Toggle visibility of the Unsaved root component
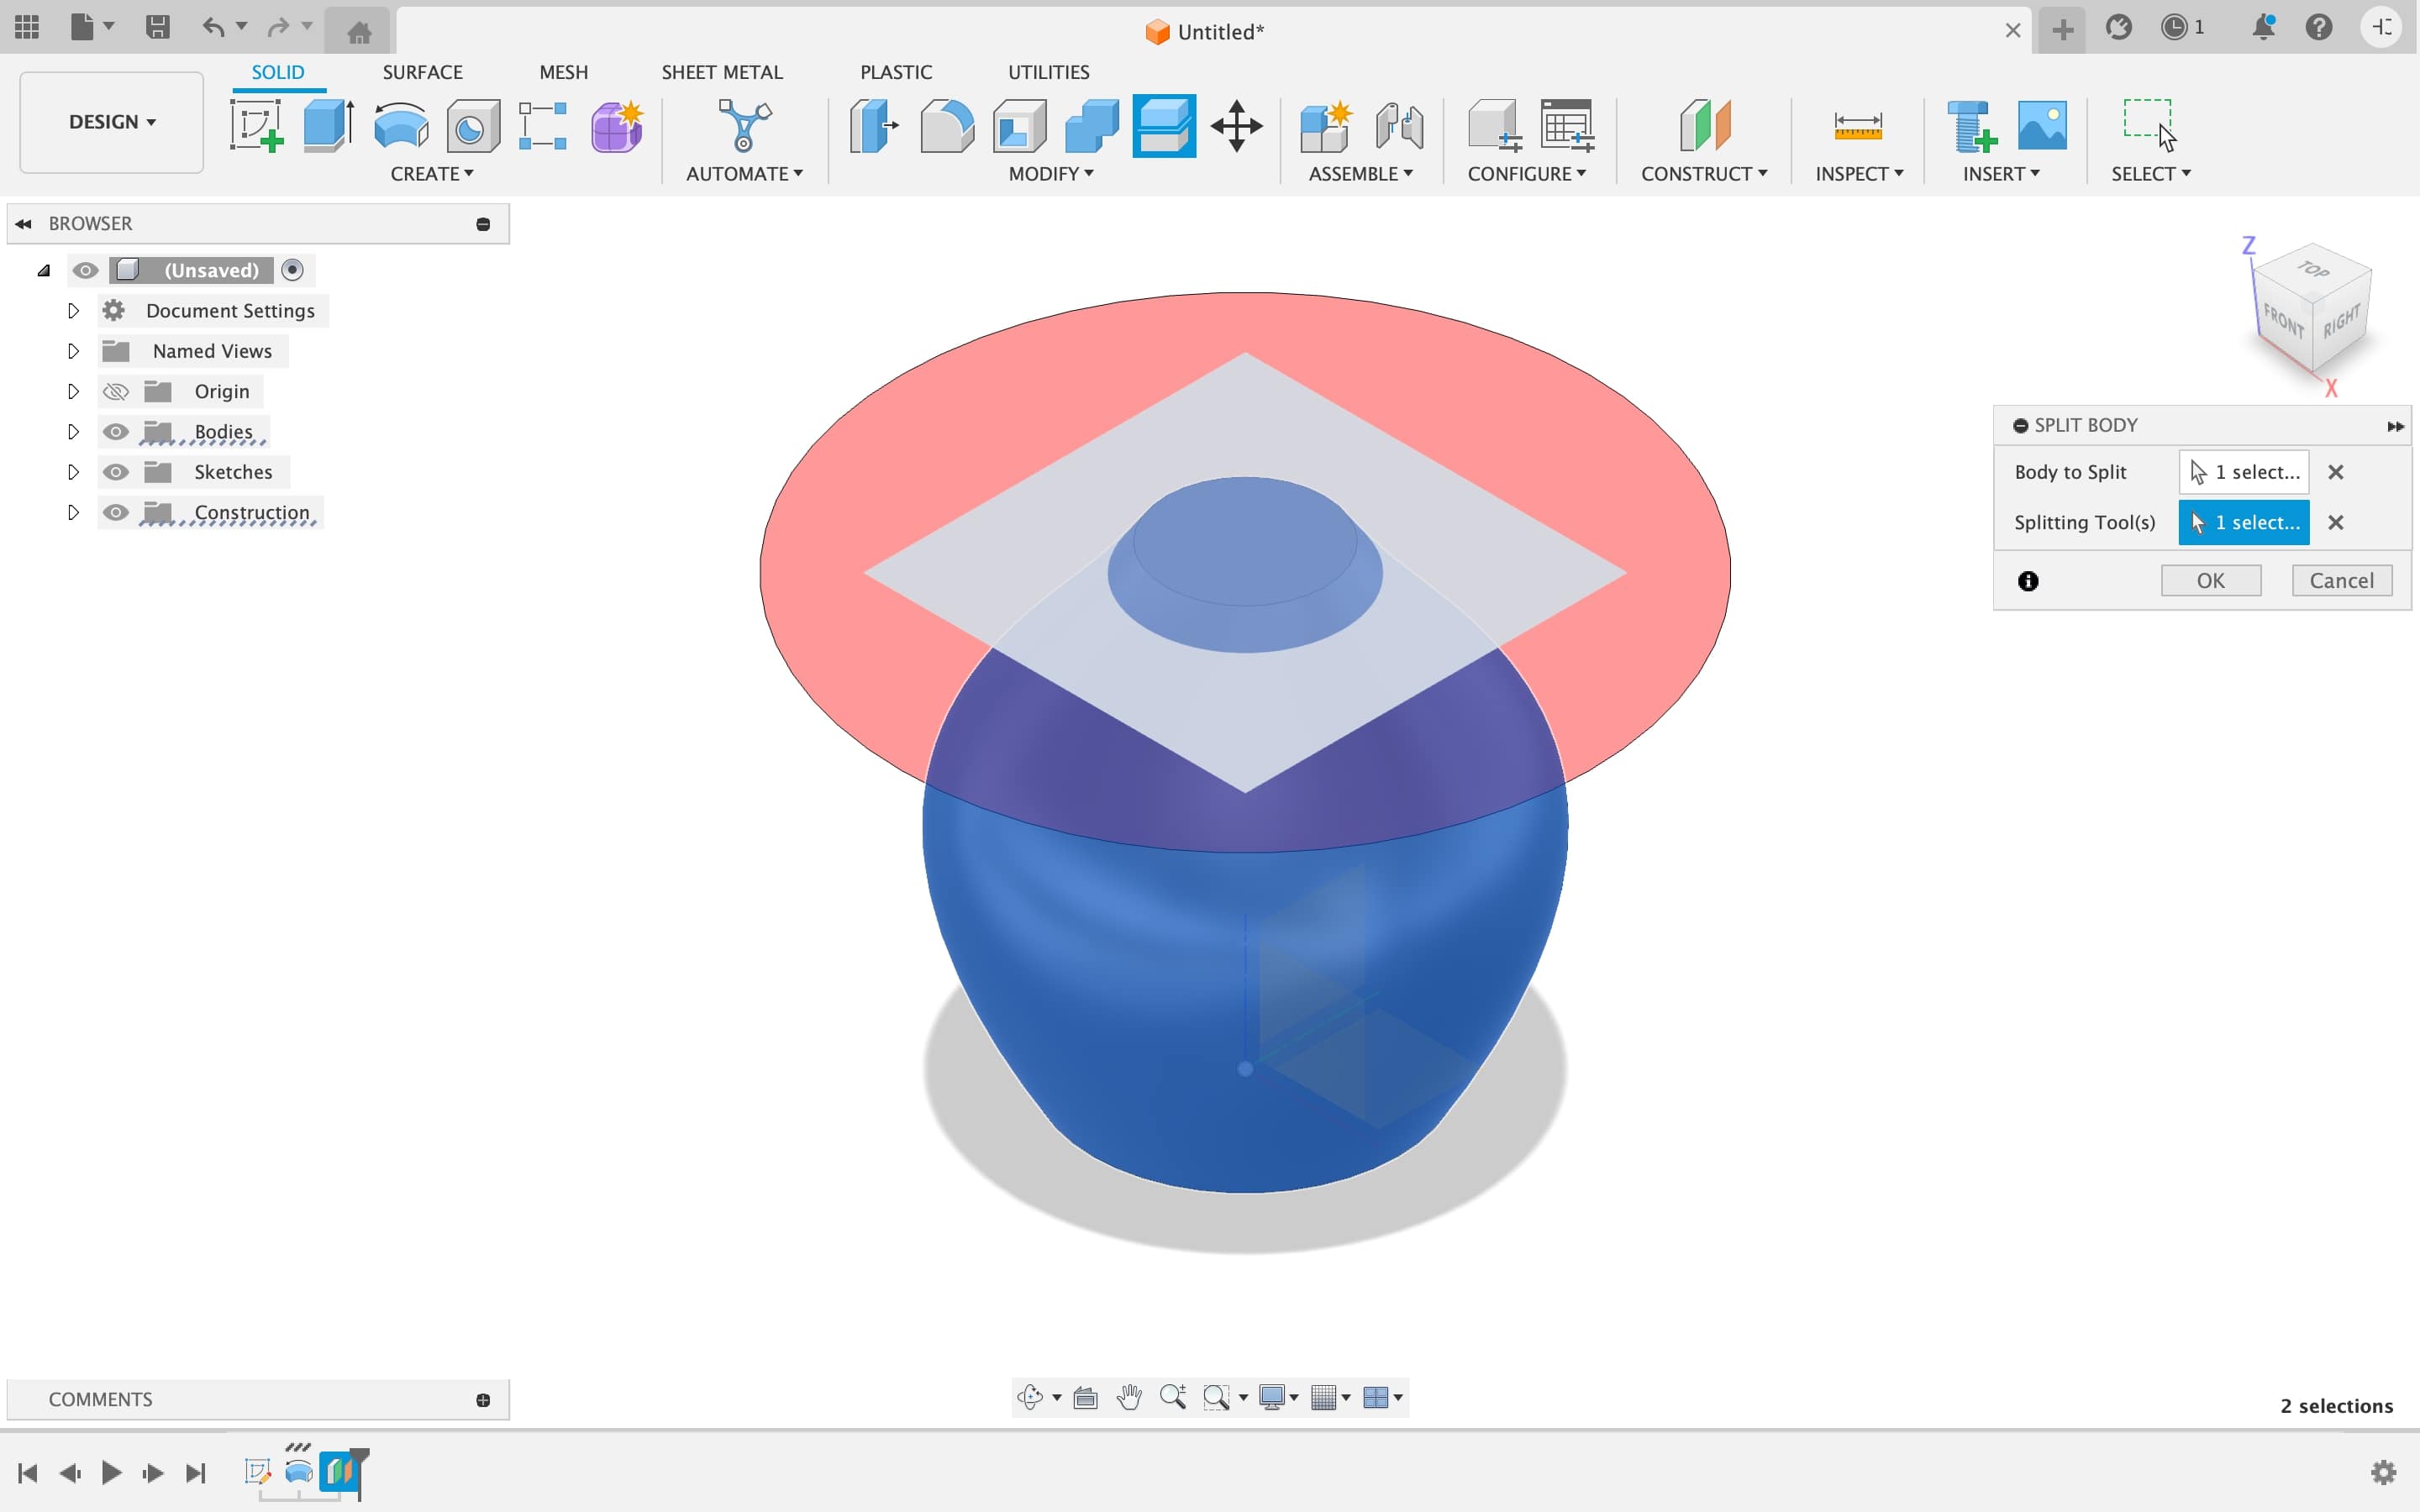 coord(85,270)
